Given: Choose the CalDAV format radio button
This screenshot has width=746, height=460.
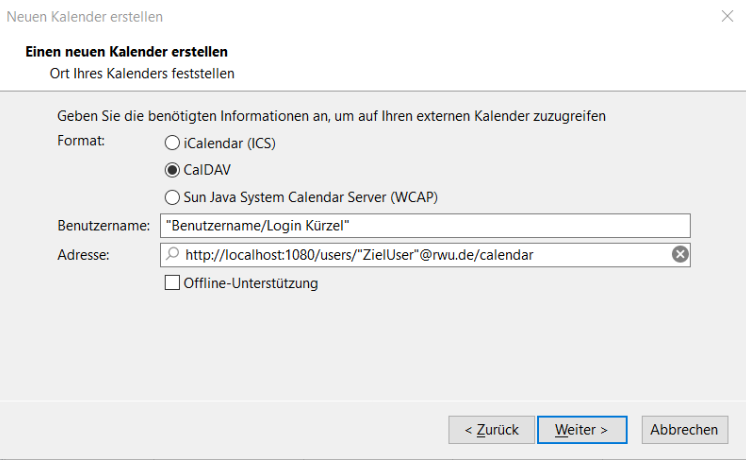Looking at the screenshot, I should tap(172, 170).
